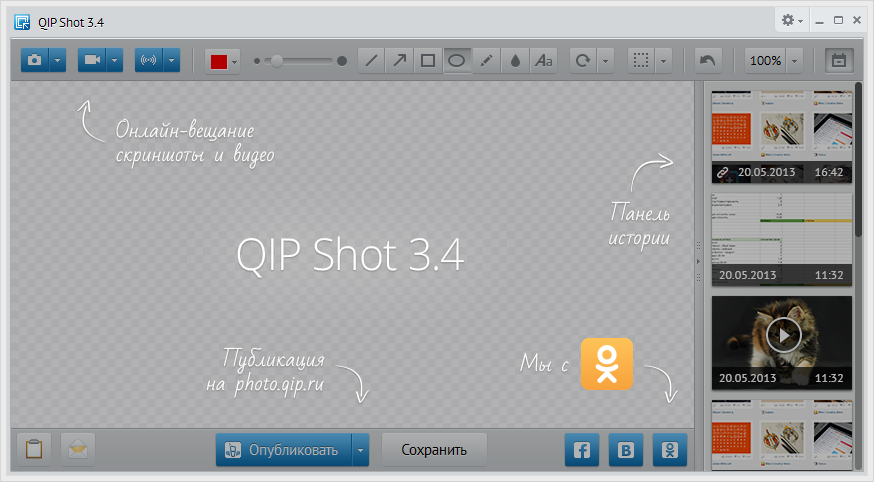
Task: Select the text annotation tool
Action: click(543, 61)
